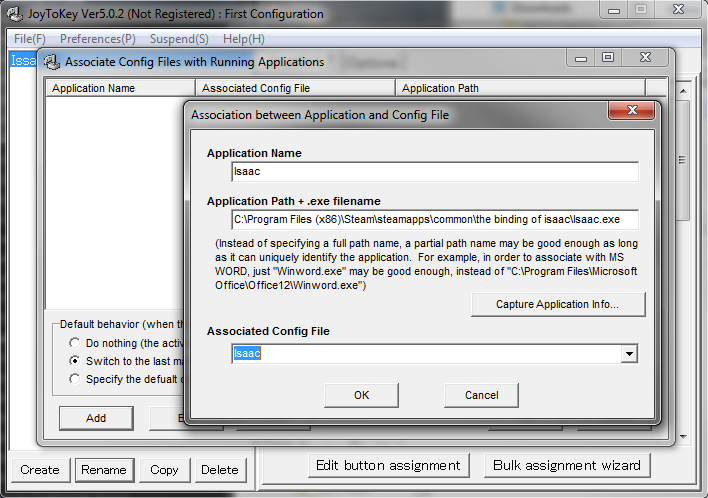Open Edit button assignment
Image resolution: width=708 pixels, height=498 pixels.
coord(388,465)
